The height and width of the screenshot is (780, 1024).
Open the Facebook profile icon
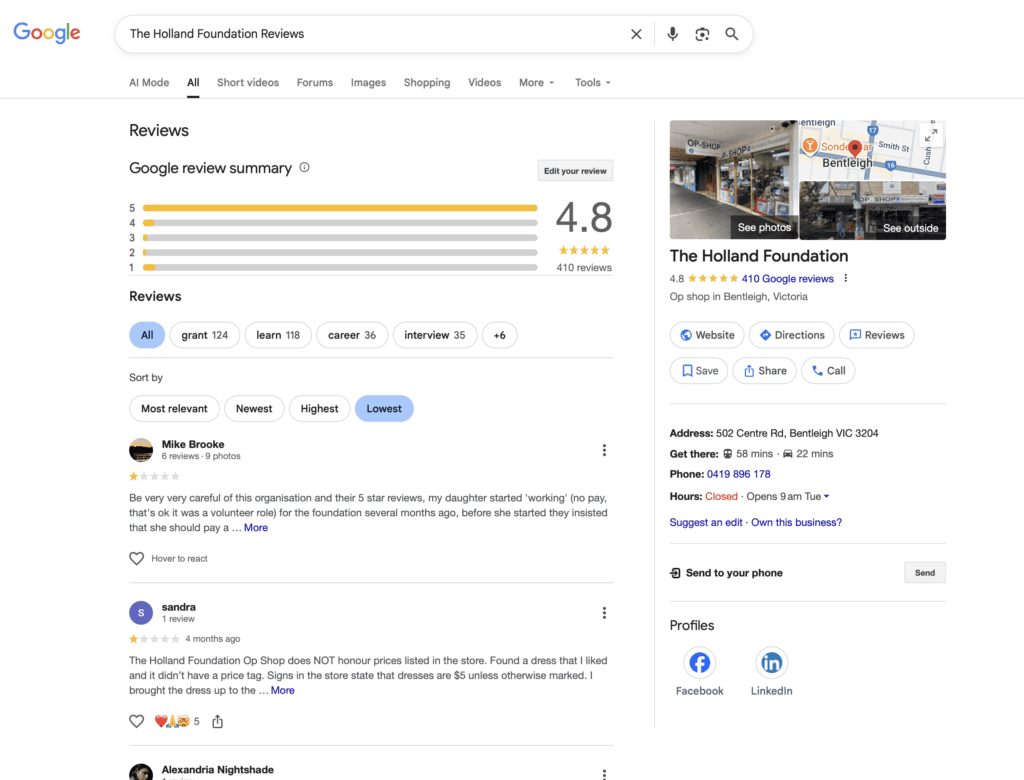pos(699,663)
